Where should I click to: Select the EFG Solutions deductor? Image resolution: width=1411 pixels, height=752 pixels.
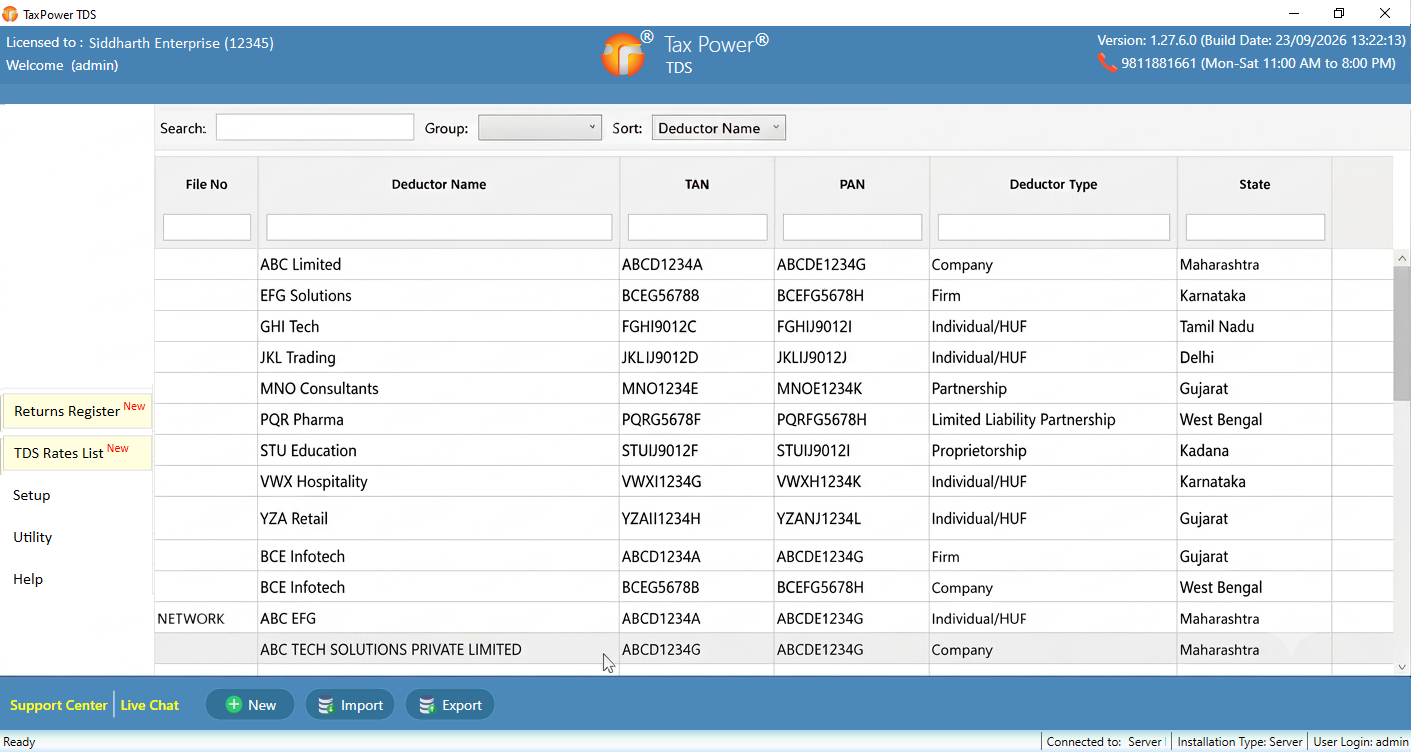click(x=773, y=295)
